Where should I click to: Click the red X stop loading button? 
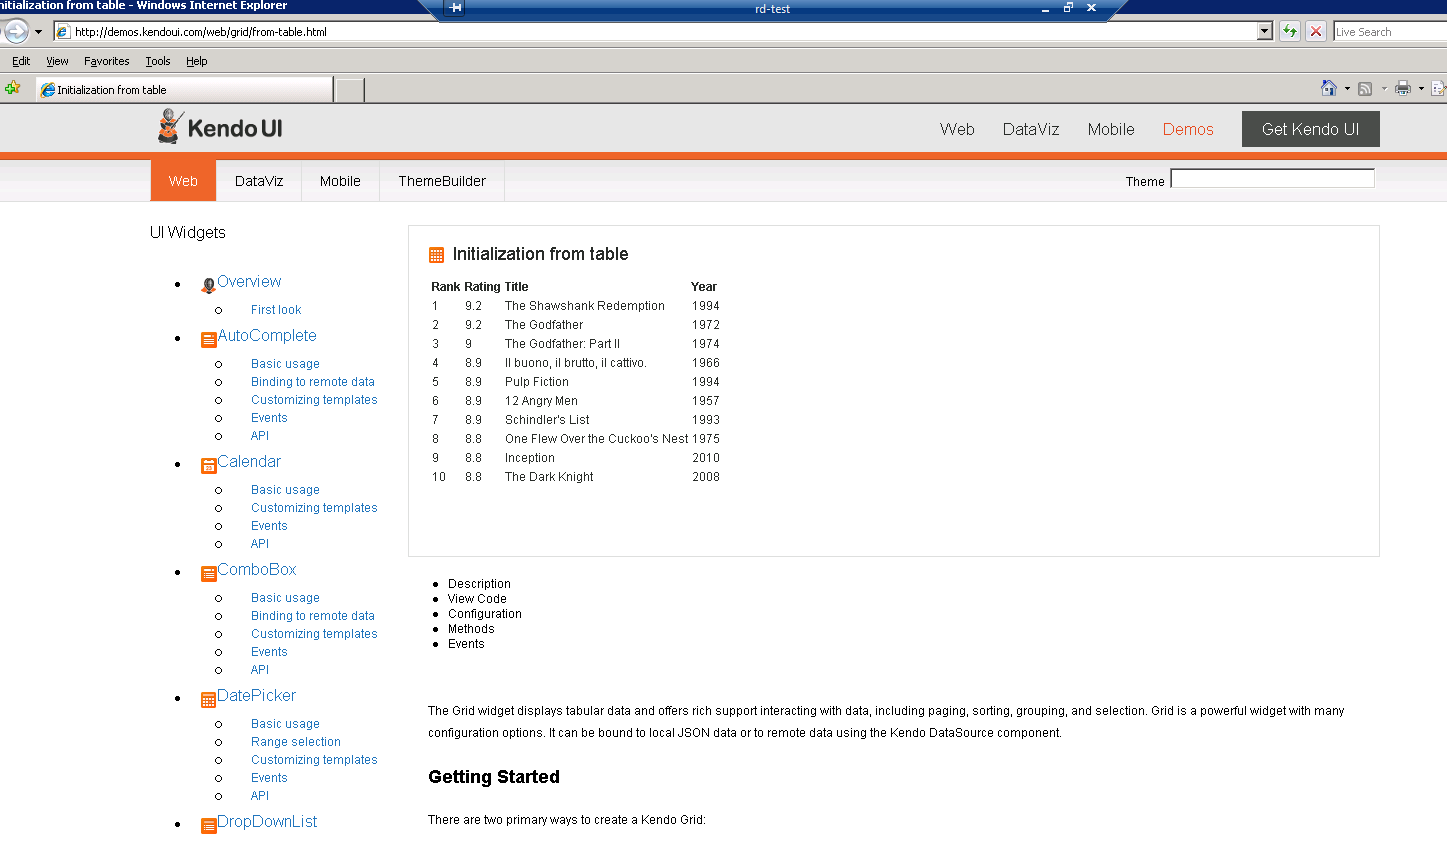pos(1316,31)
